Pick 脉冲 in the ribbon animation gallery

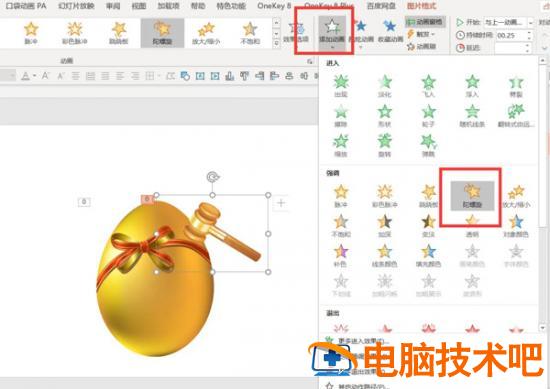click(31, 33)
